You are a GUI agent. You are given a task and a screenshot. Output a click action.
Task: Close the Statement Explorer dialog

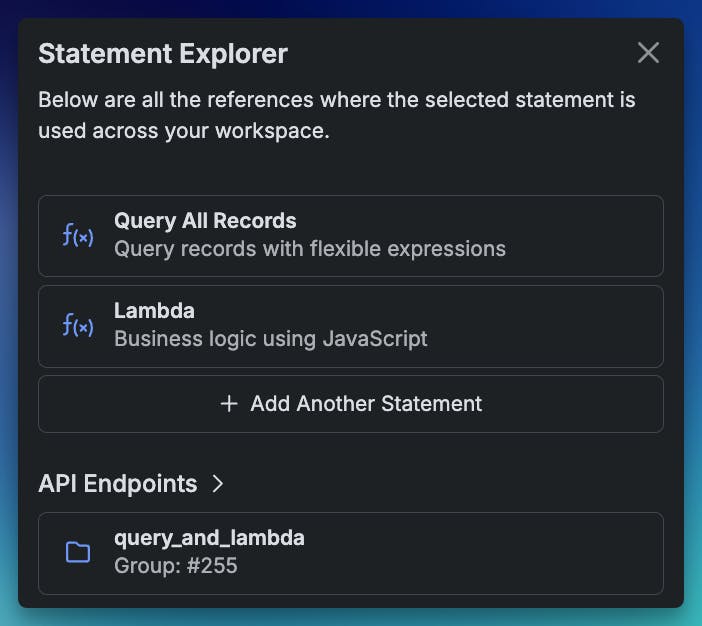click(648, 53)
